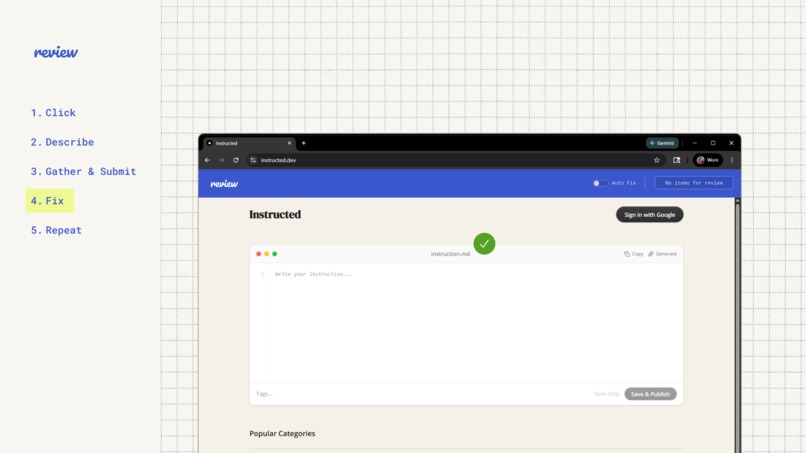
Task: Click the review logo in blue toolbar
Action: coord(224,184)
